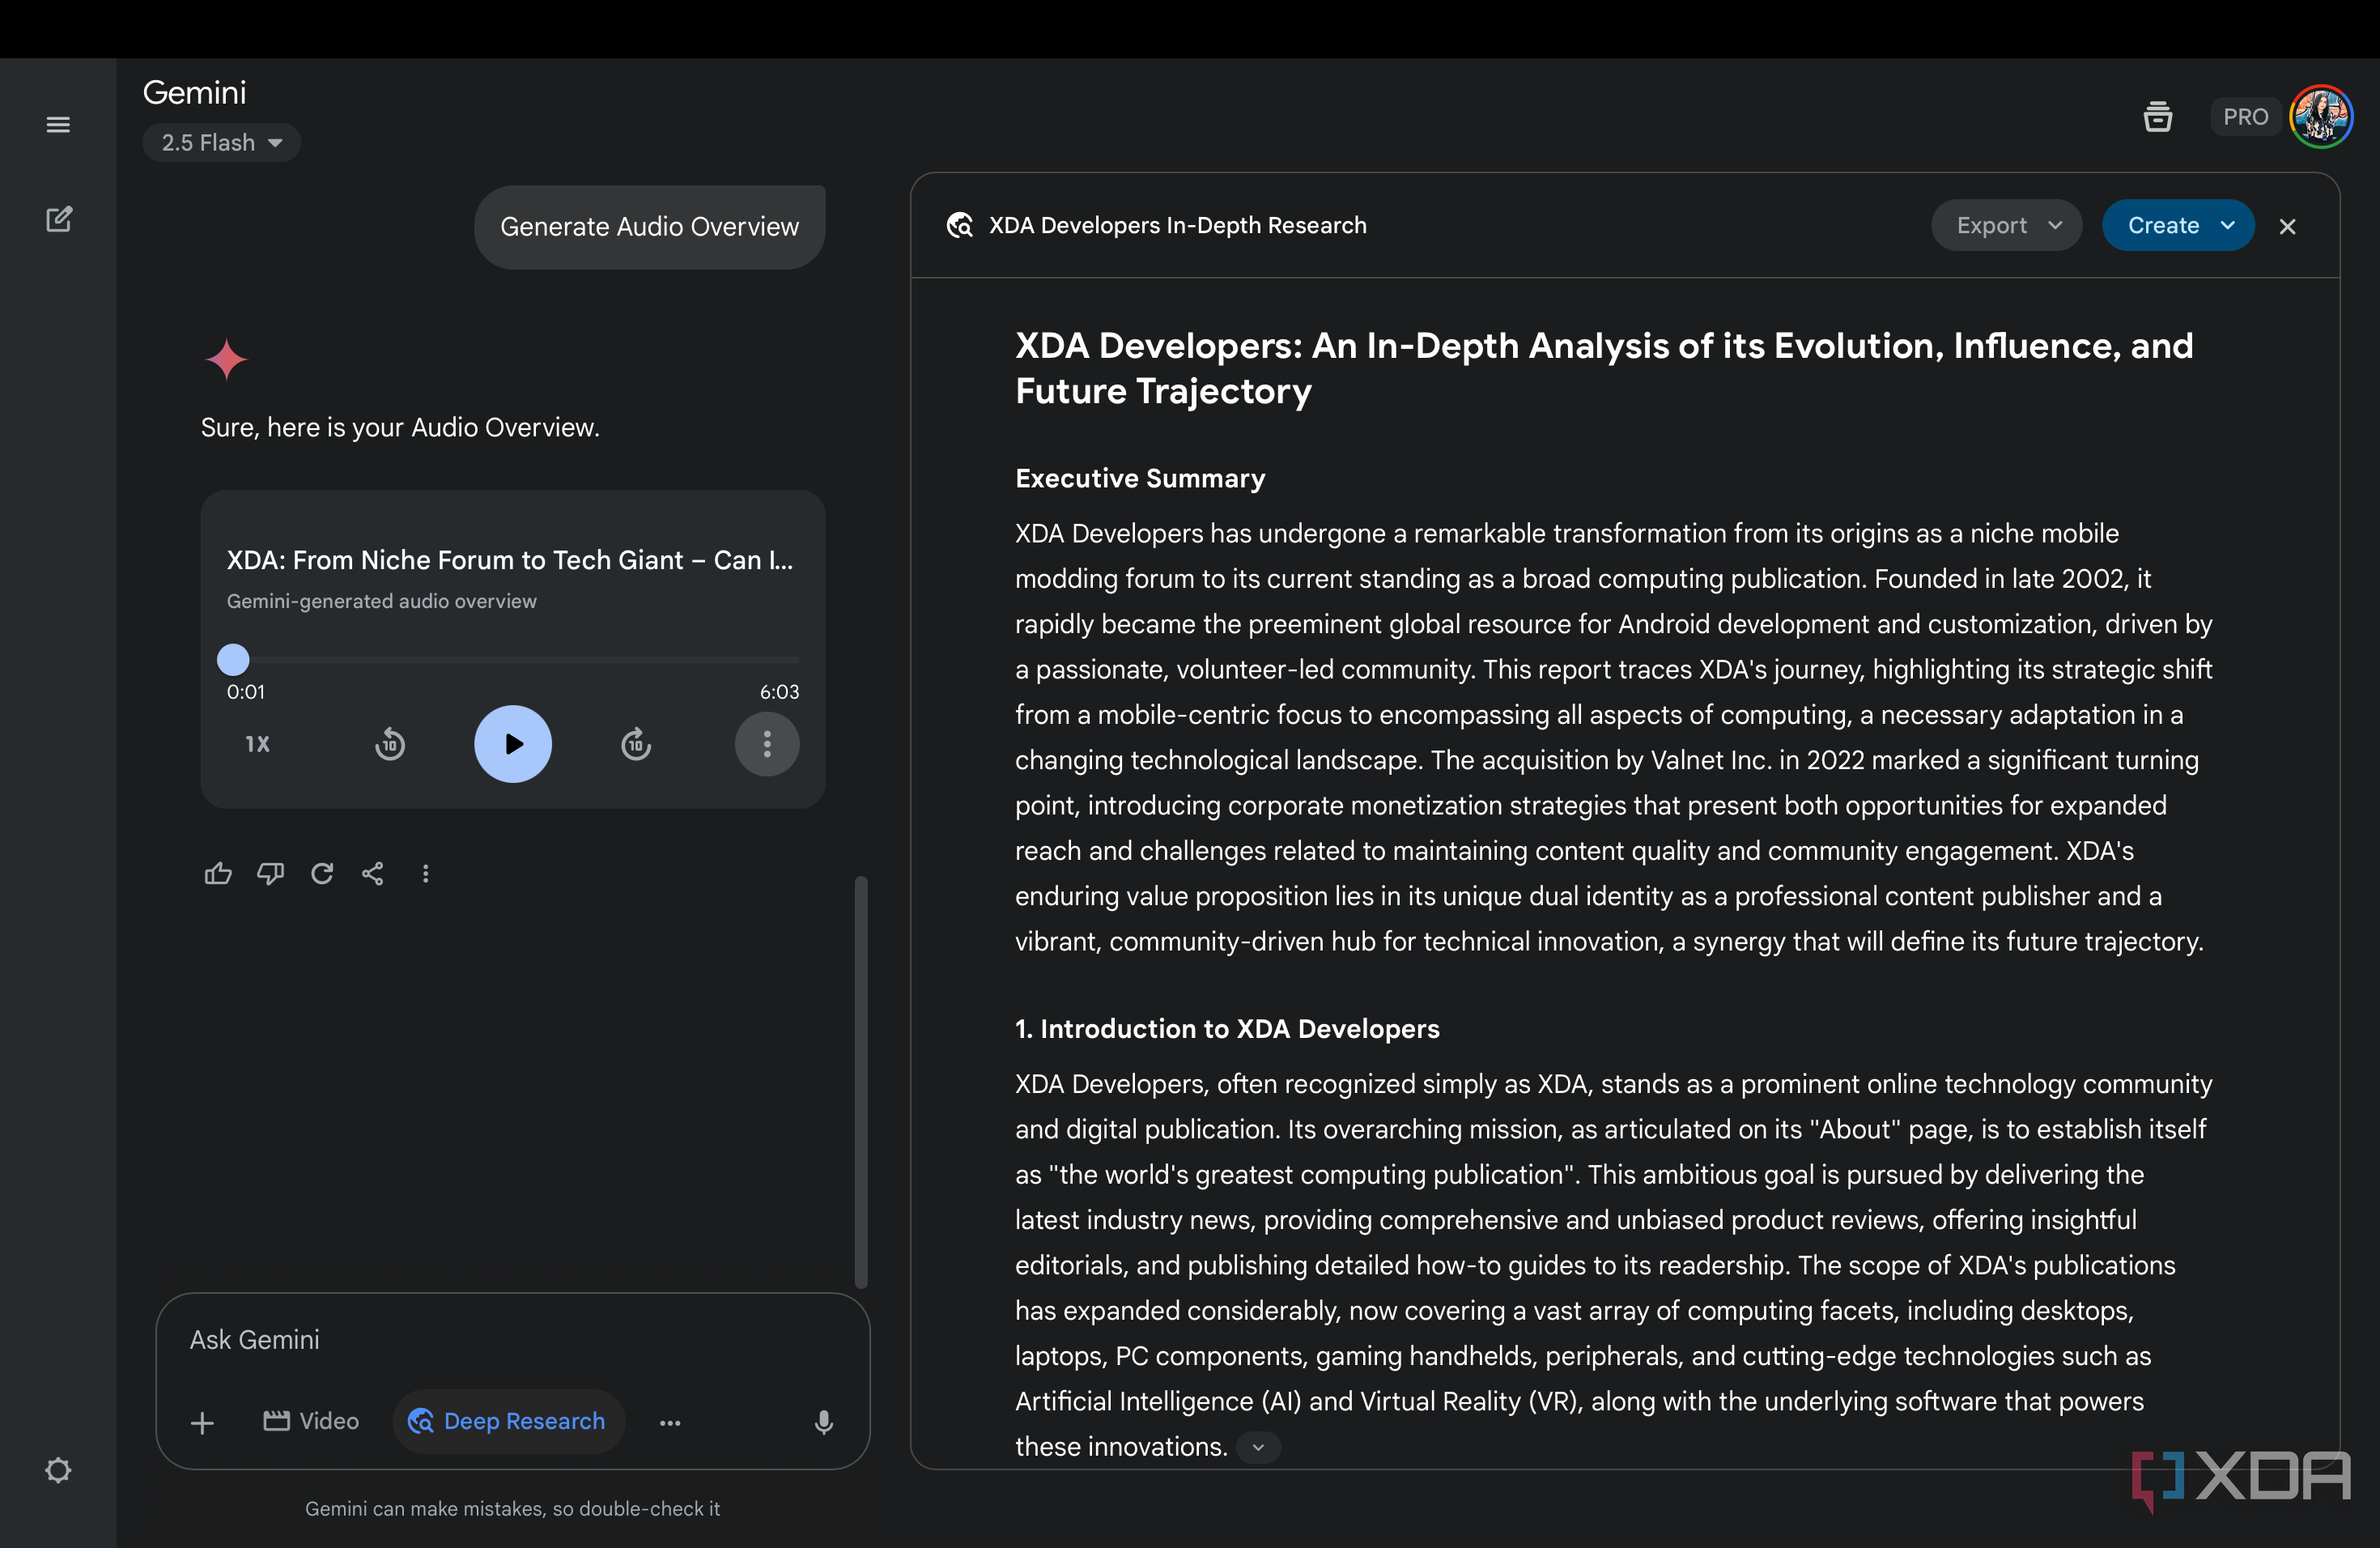Image resolution: width=2380 pixels, height=1548 pixels.
Task: Play the audio overview
Action: [x=513, y=744]
